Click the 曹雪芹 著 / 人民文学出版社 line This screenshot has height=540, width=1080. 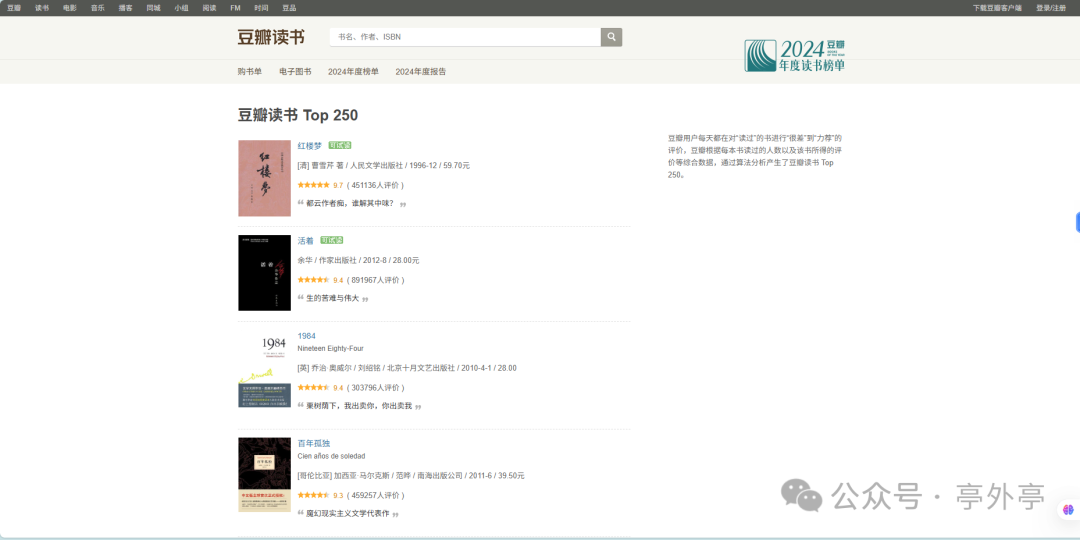click(384, 165)
